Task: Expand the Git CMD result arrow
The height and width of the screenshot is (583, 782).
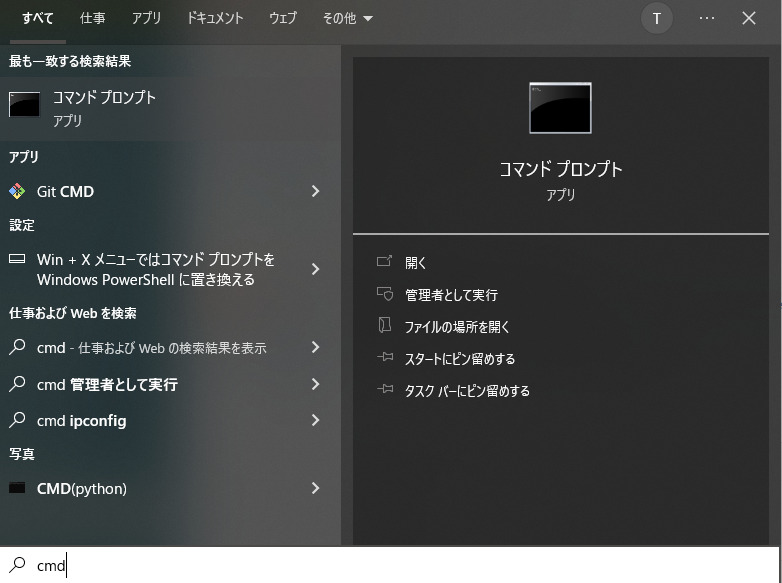Action: click(x=315, y=191)
